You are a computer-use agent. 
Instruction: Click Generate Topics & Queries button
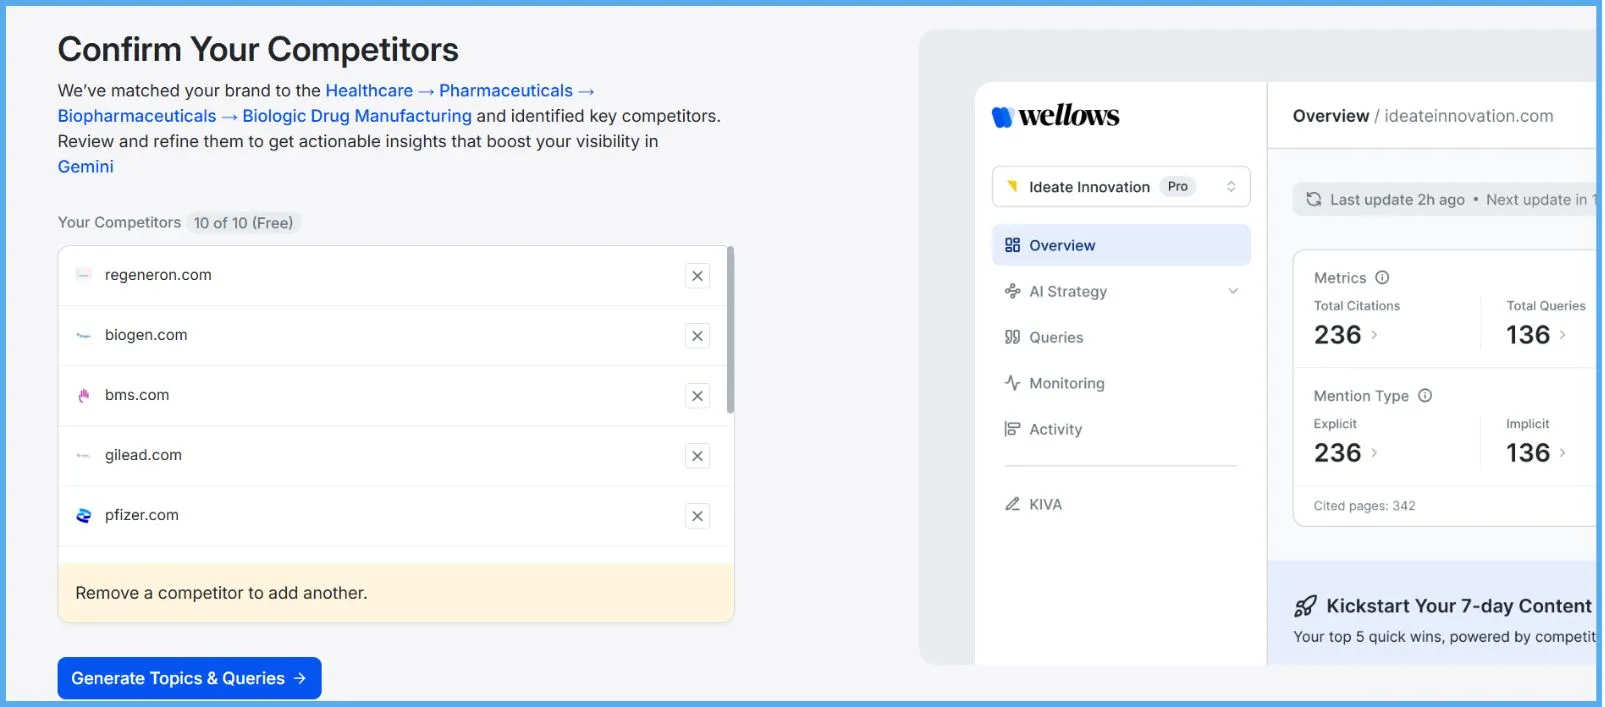coord(189,678)
